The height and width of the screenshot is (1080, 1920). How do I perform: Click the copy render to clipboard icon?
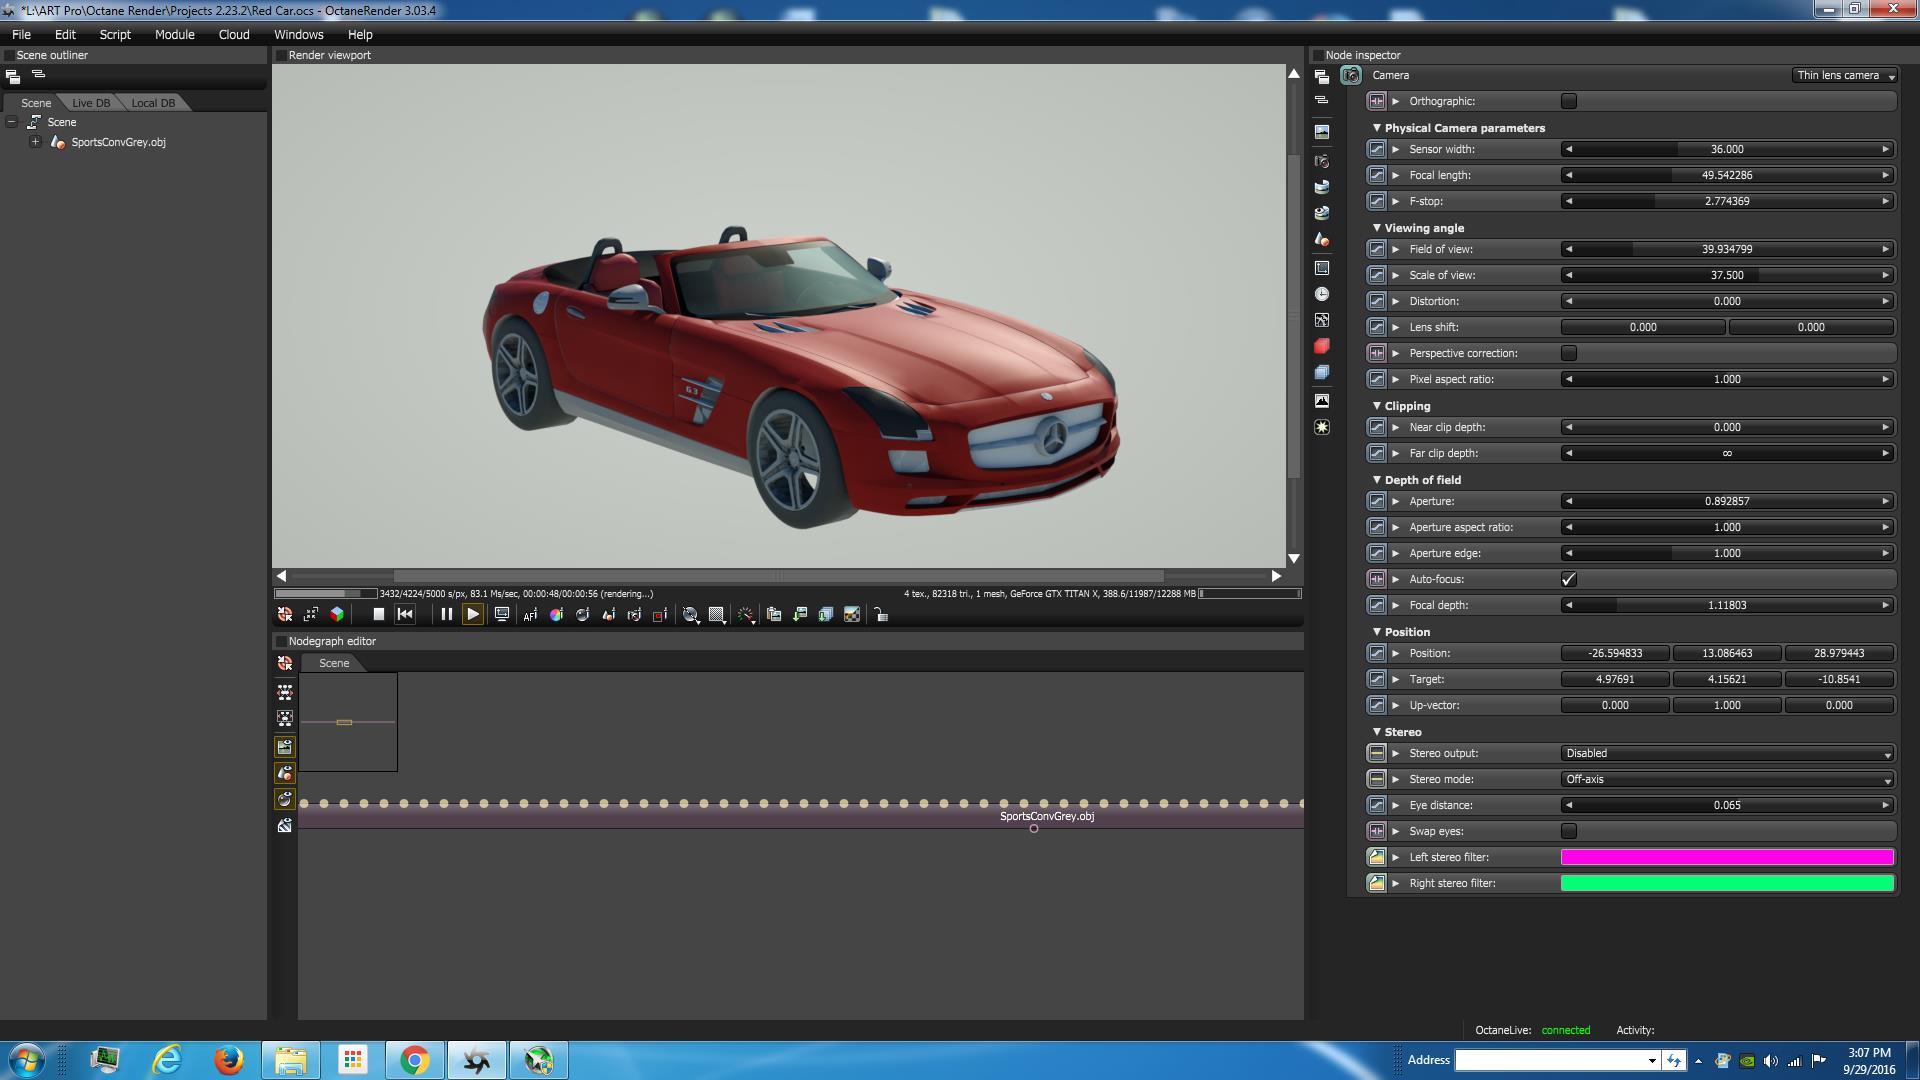coord(774,615)
